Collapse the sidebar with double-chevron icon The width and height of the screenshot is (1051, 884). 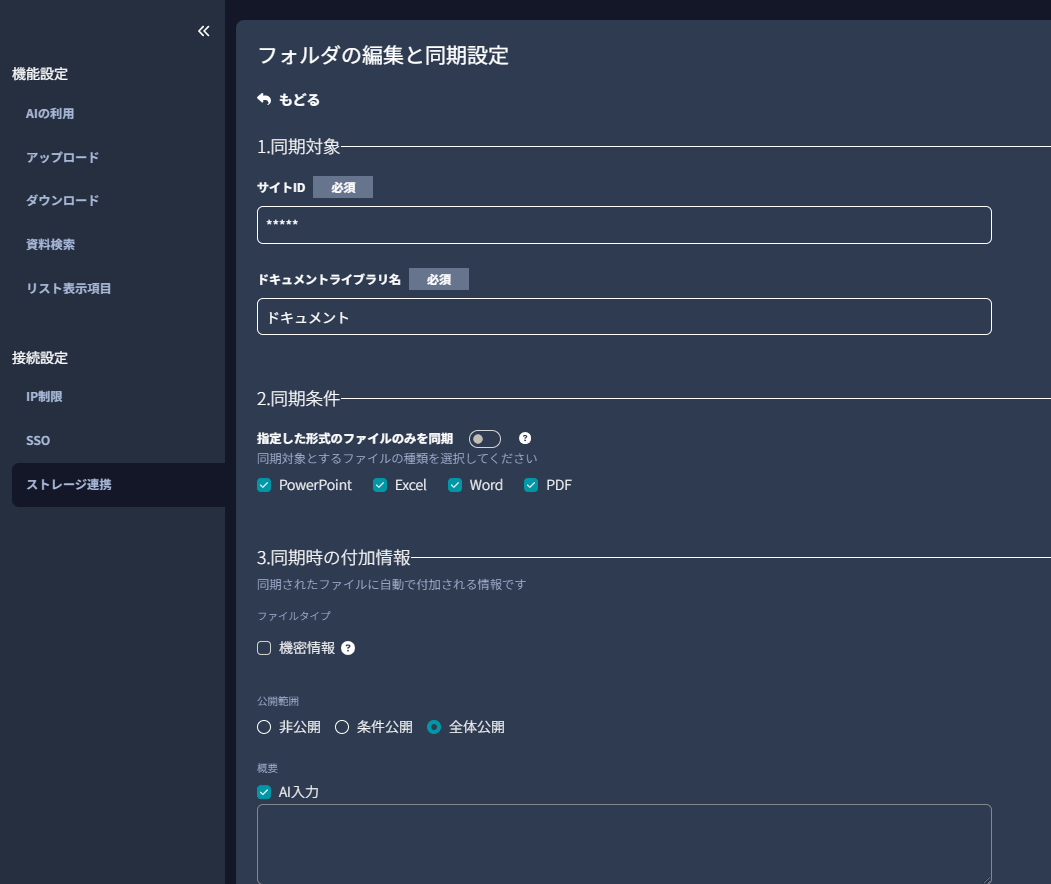204,31
